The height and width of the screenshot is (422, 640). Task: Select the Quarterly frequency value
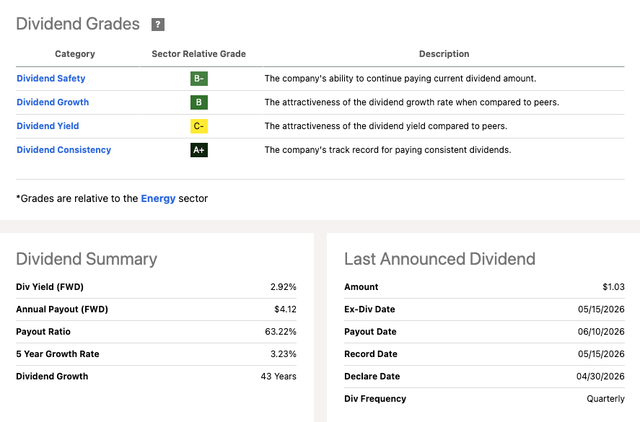[x=606, y=399]
